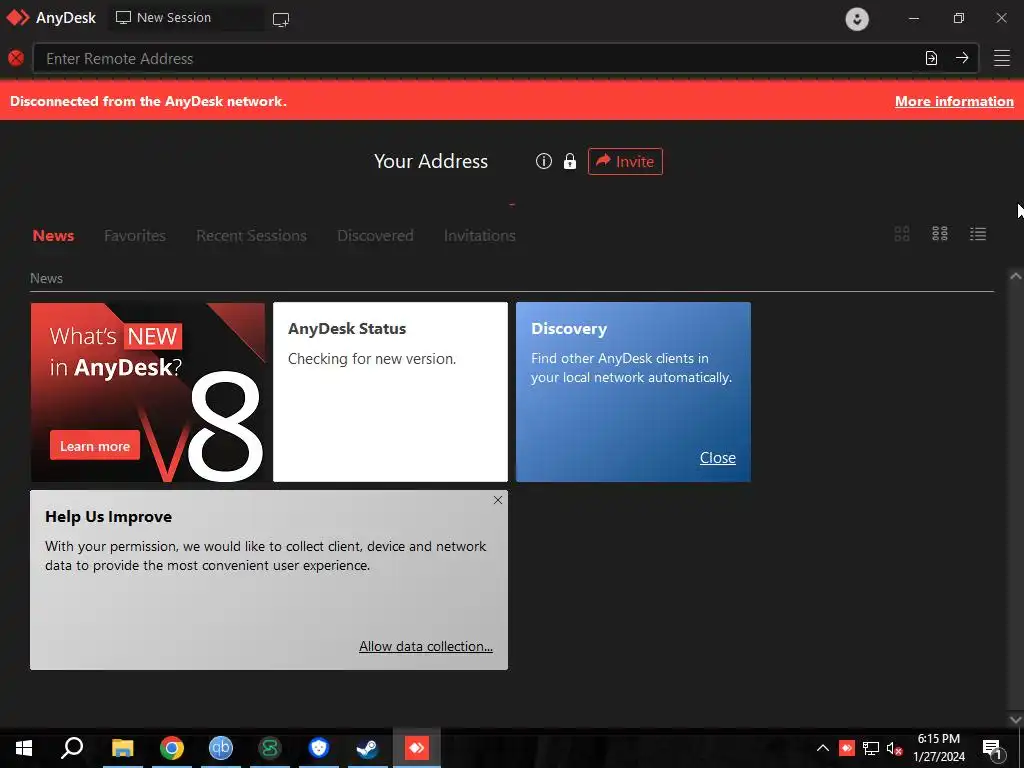Open the taskbar clock and date
1024x768 pixels.
(939, 748)
